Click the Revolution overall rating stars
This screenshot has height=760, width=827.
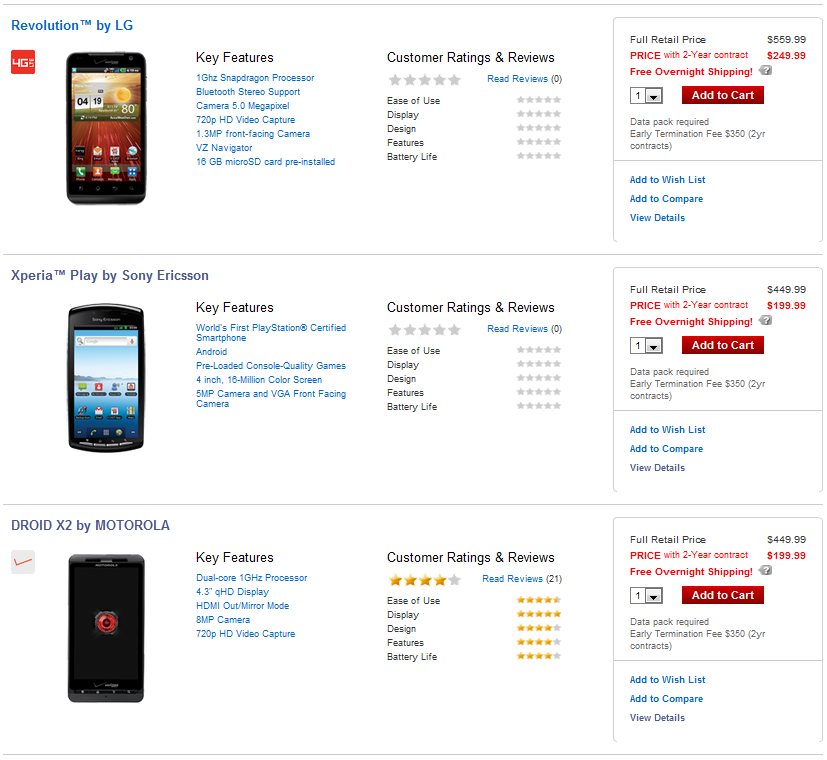424,79
